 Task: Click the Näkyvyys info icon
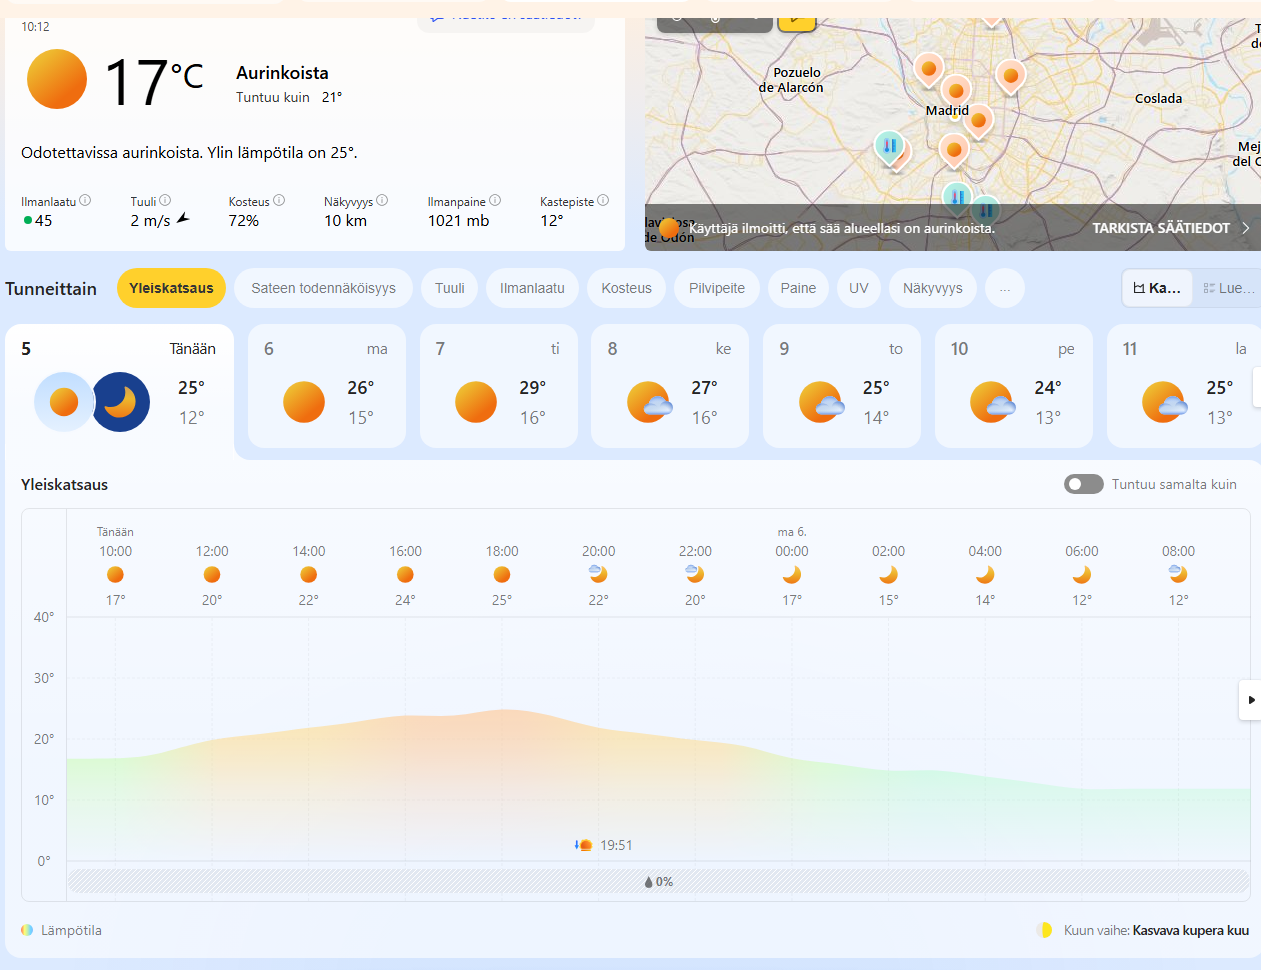tap(382, 200)
